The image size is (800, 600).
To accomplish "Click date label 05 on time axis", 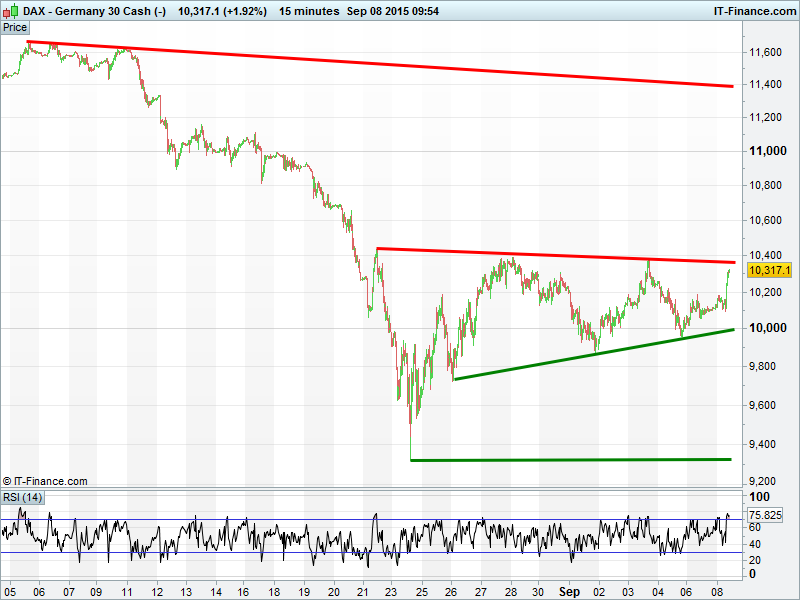I will 10,592.
